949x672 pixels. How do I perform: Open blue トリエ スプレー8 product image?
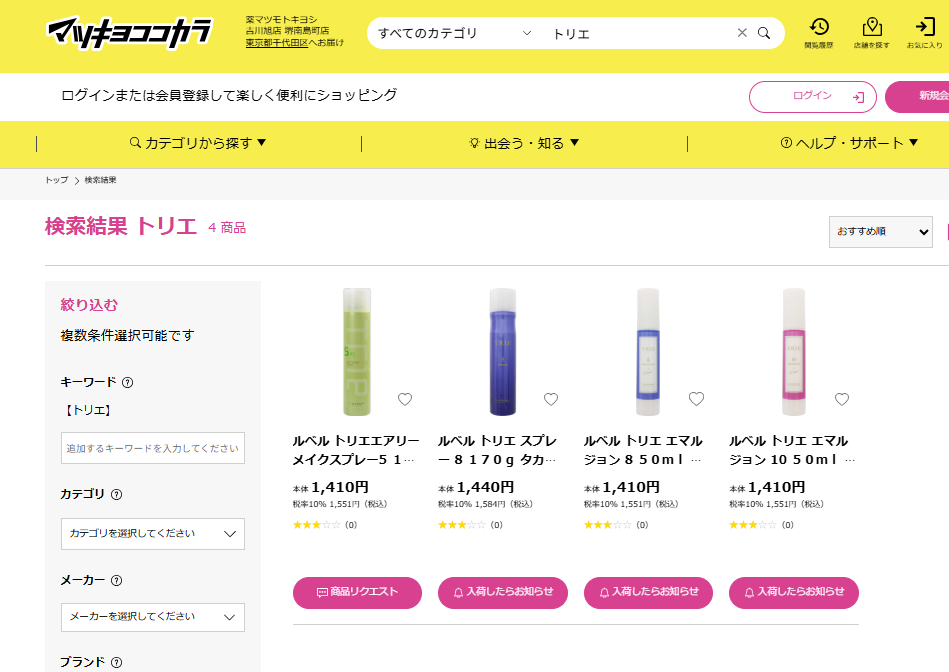[503, 352]
